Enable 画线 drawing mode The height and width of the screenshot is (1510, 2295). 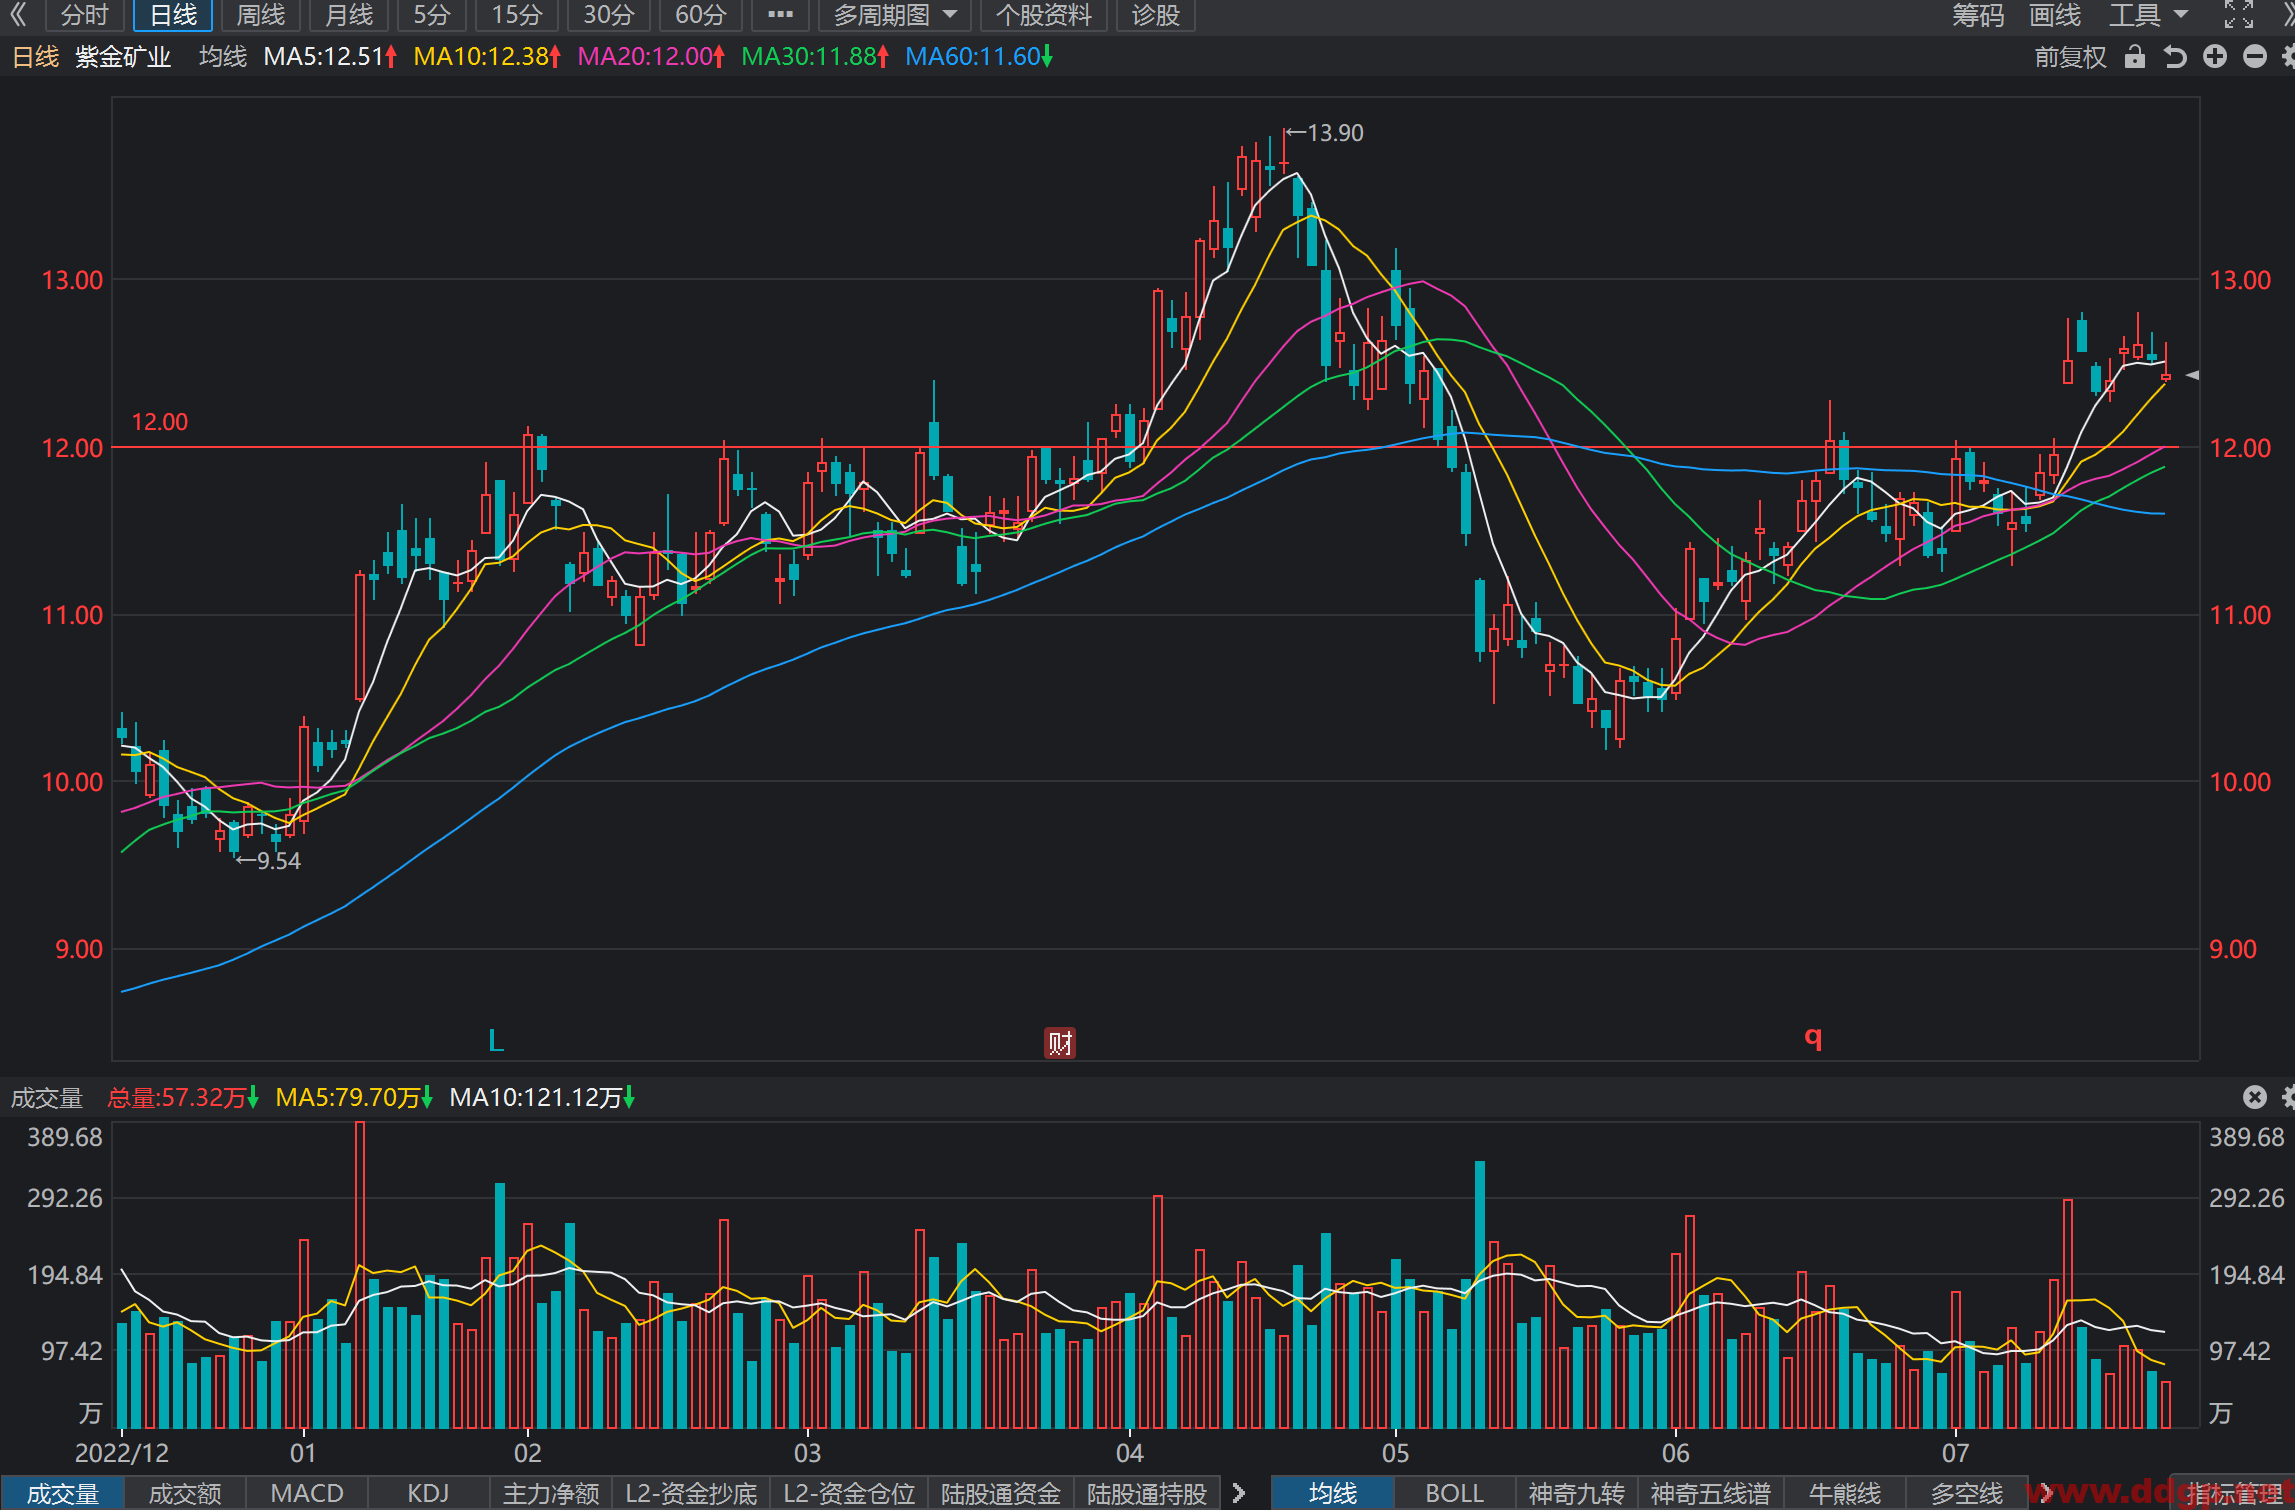(x=2055, y=15)
